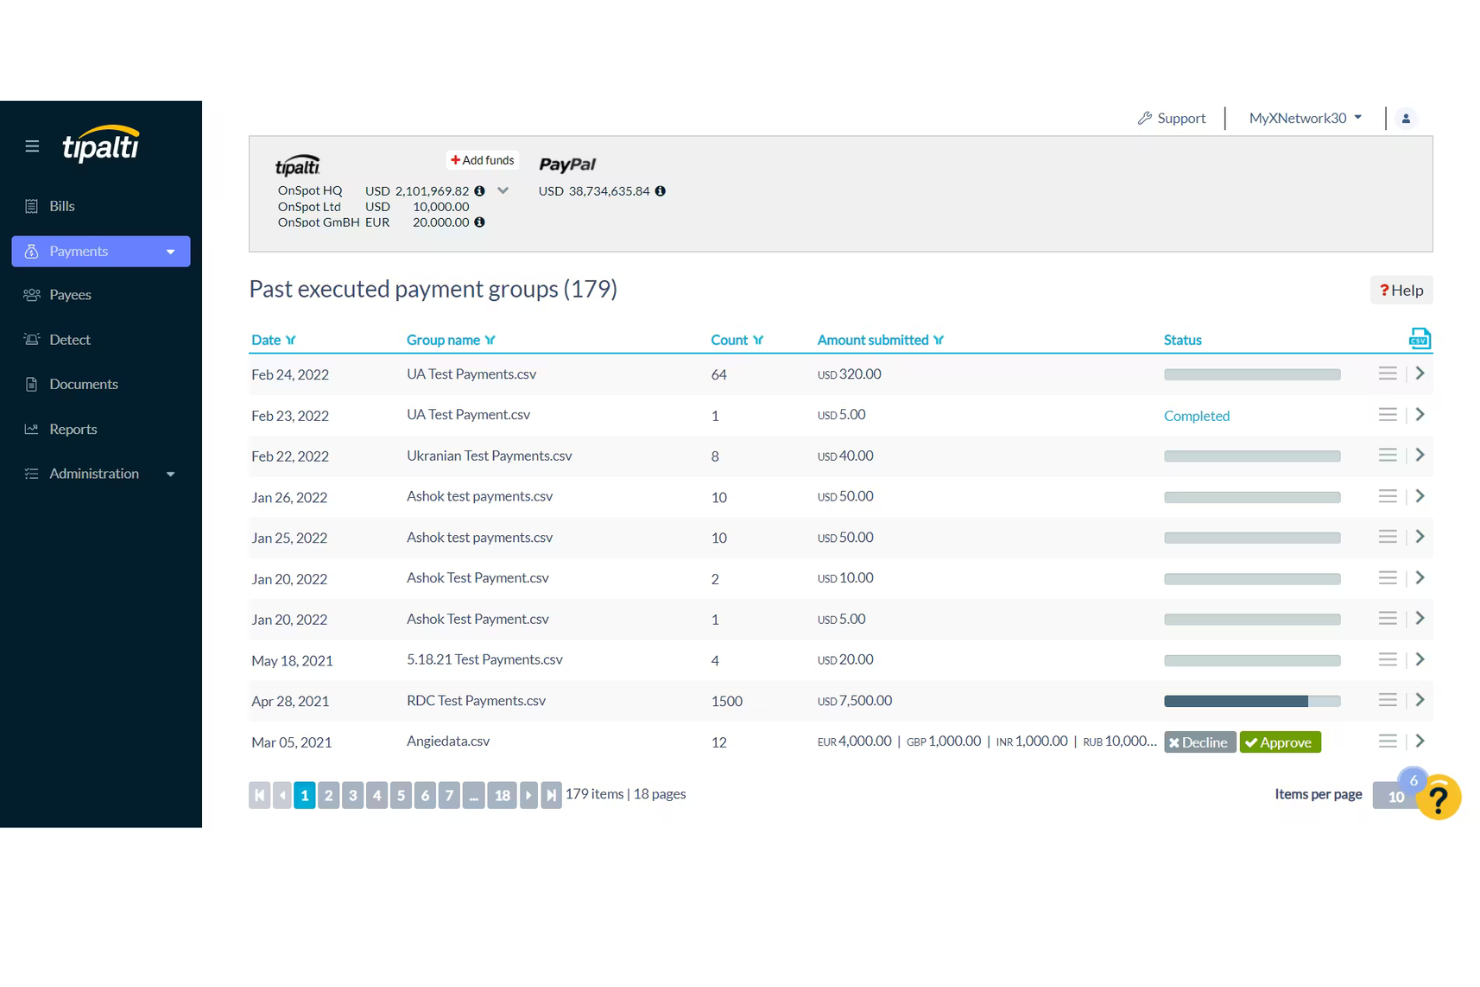
Task: Open the Payees section via its people icon
Action: click(x=31, y=294)
